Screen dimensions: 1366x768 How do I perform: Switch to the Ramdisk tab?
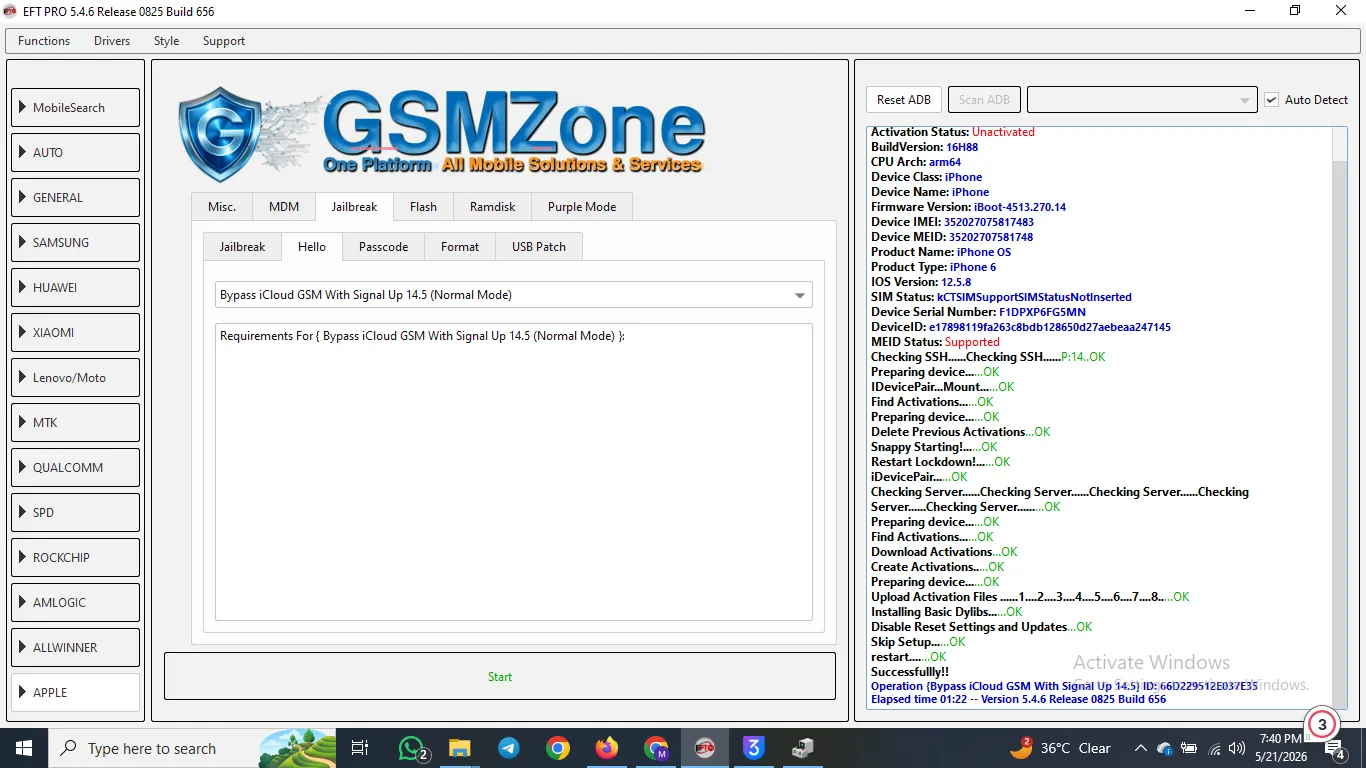click(493, 207)
